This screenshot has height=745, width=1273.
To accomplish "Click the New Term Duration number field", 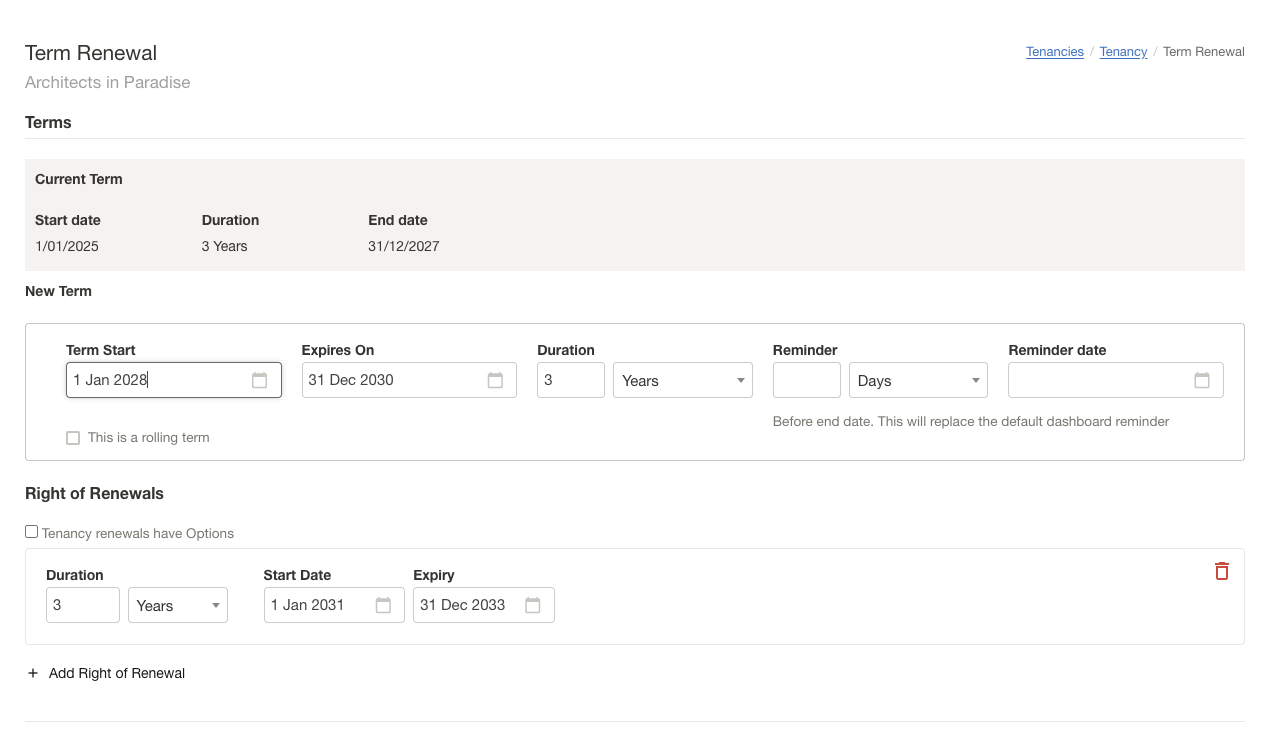I will (x=570, y=380).
